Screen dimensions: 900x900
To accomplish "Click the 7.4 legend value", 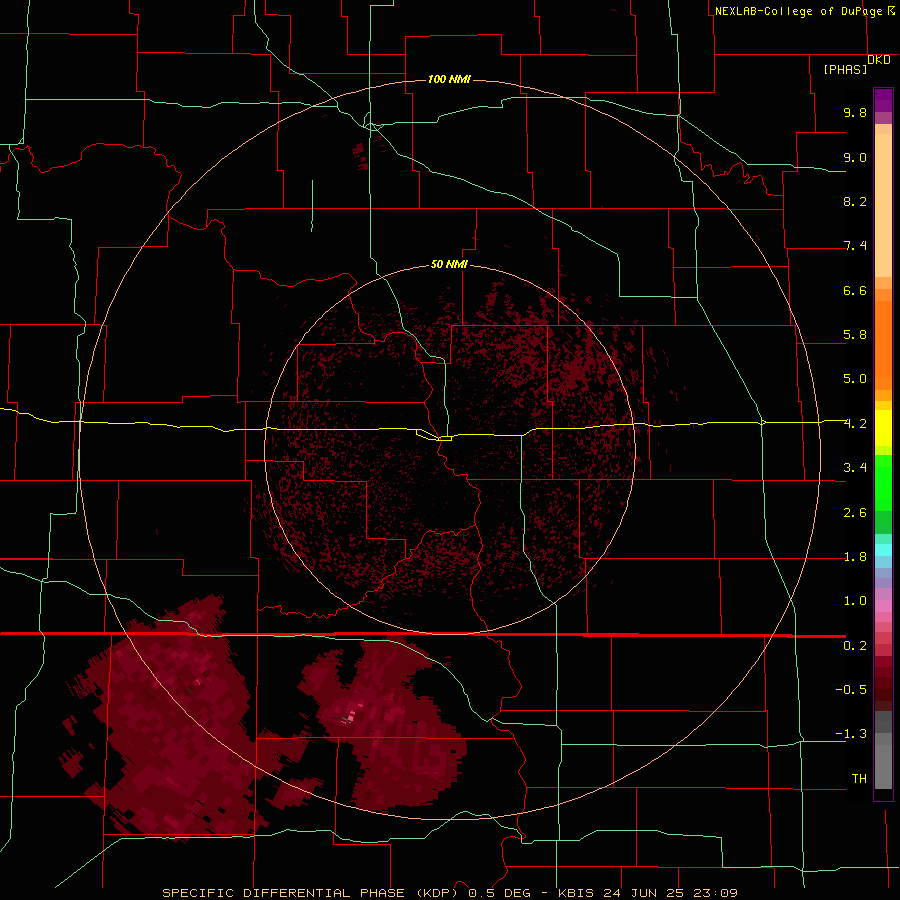I will click(855, 246).
